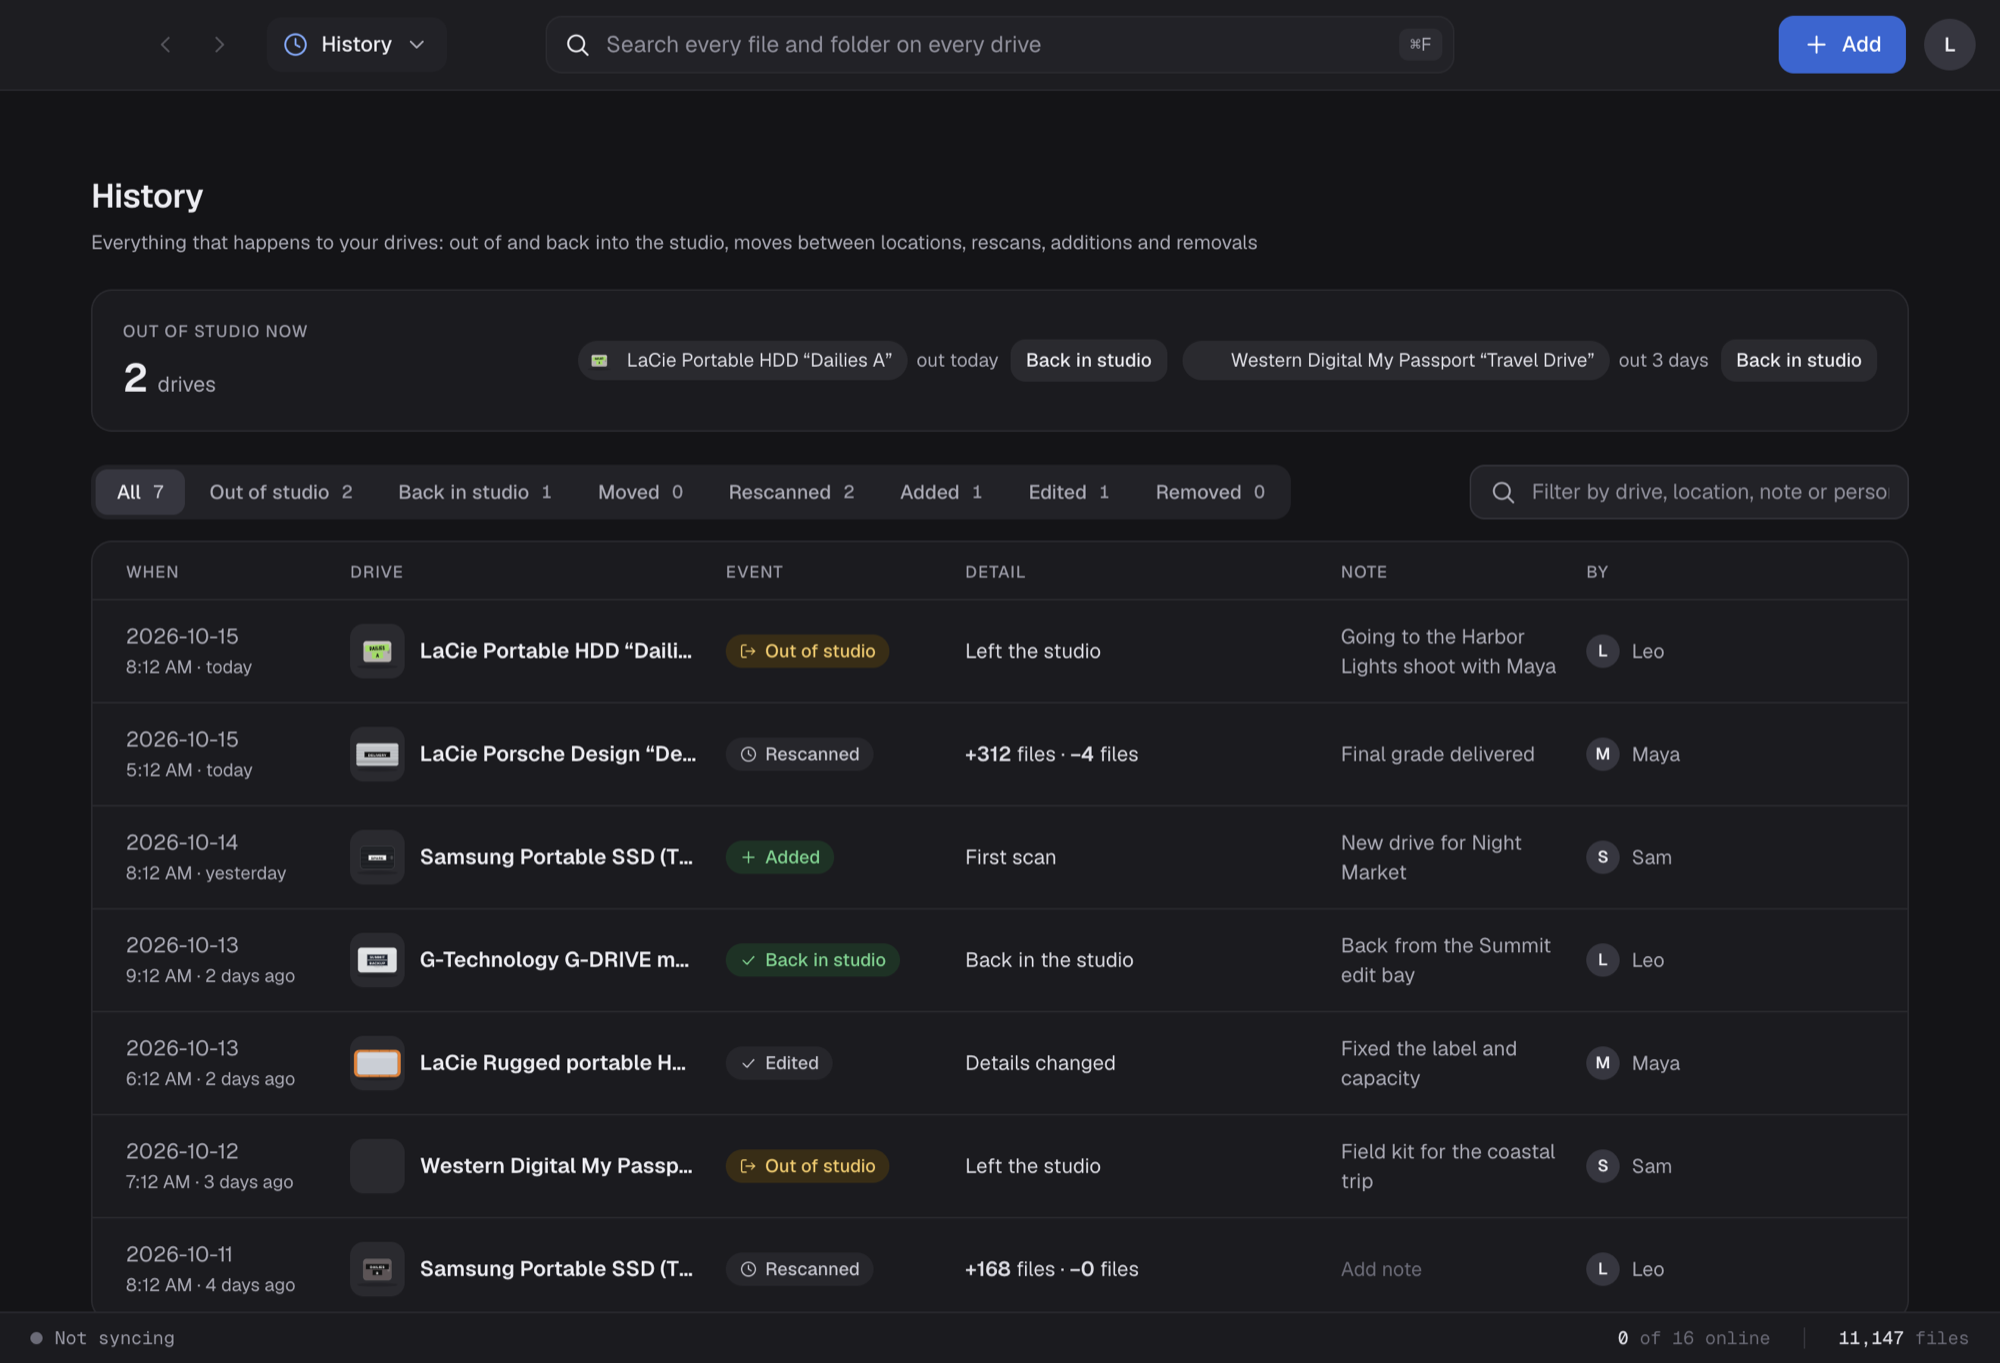Click the Edited badge for LaCie Rugged
This screenshot has width=2000, height=1363.
click(x=779, y=1063)
